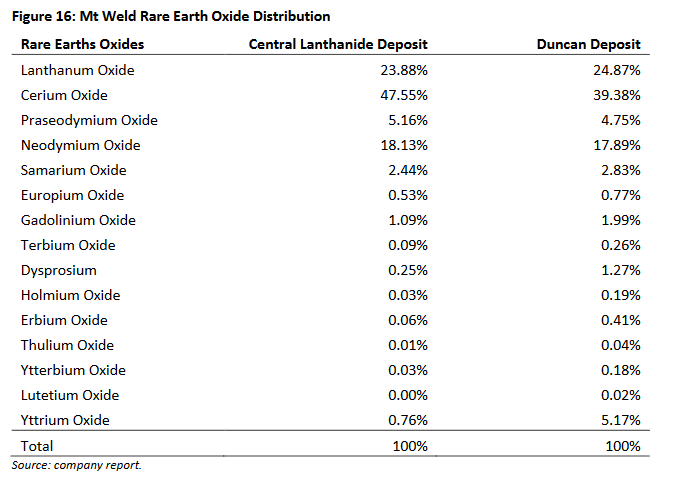Click the Samarium Oxide Duncan value 2.83%
675x487 pixels.
click(619, 170)
